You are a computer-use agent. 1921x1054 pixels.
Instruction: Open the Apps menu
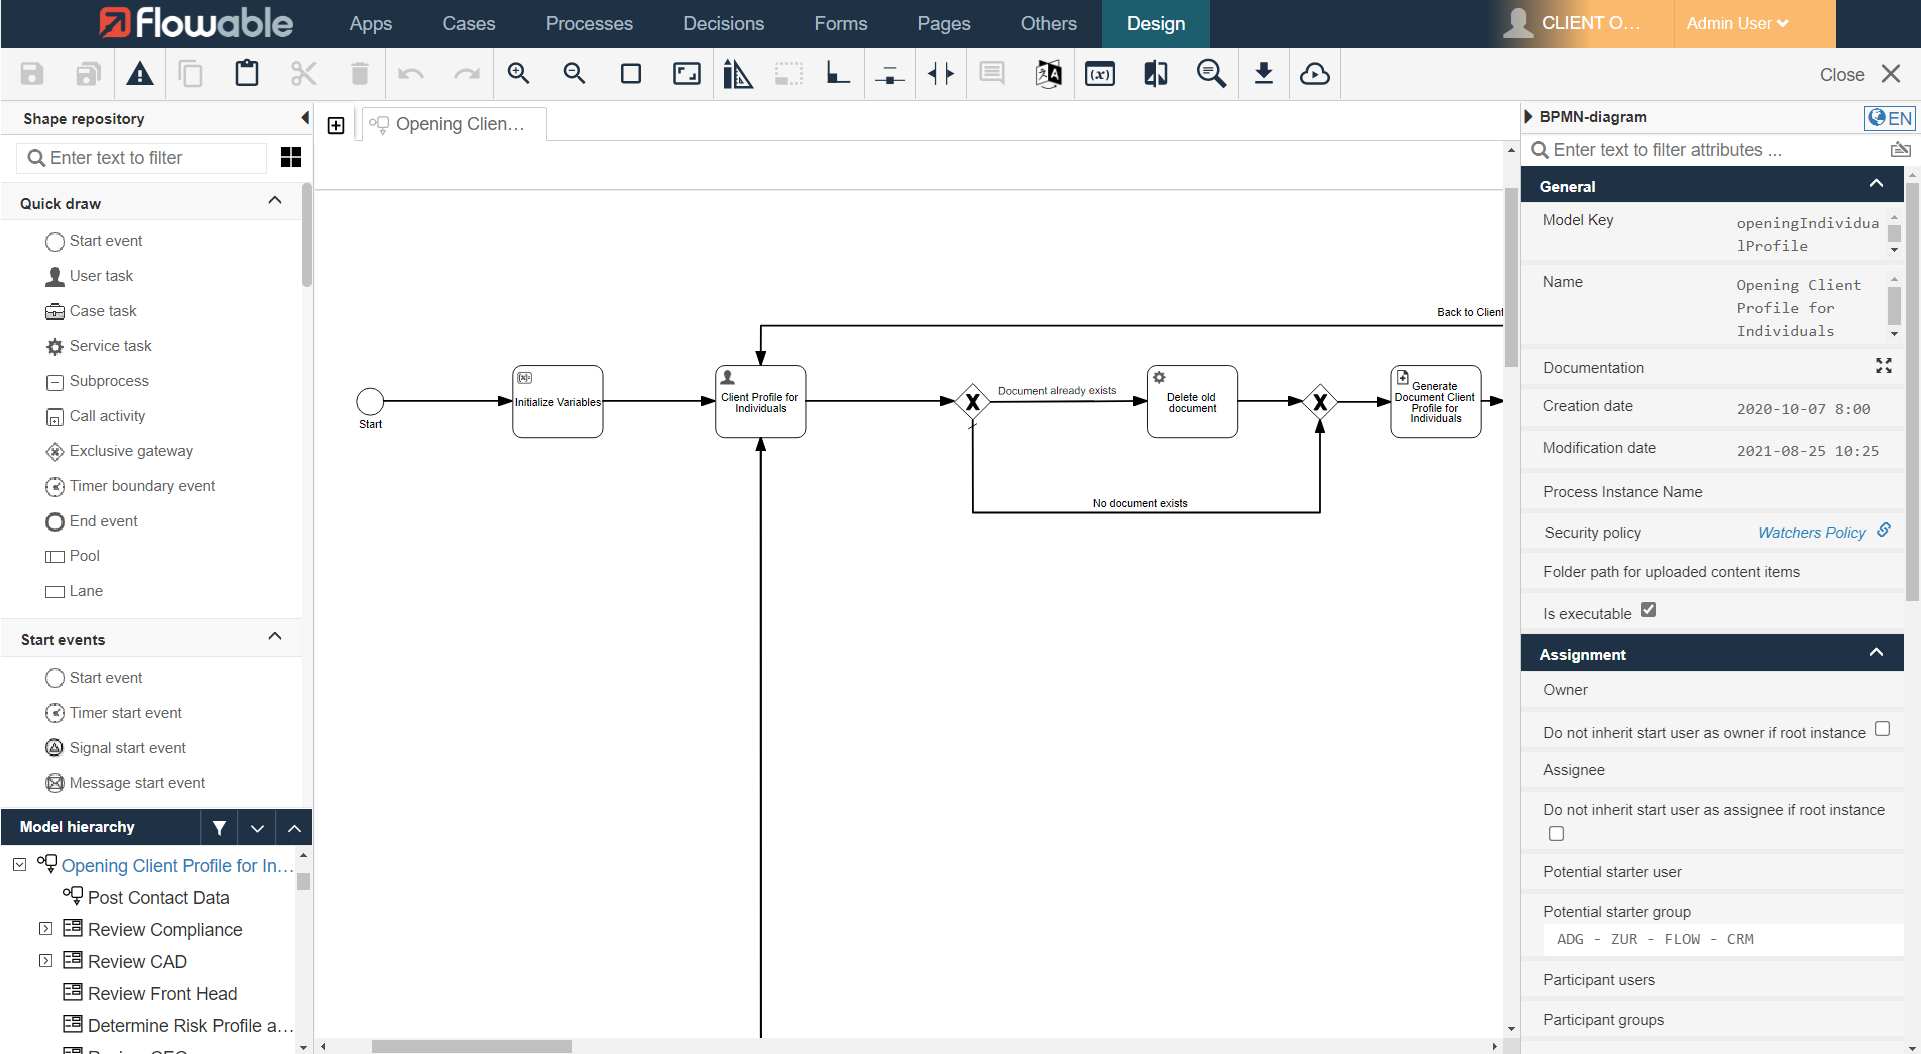pyautogui.click(x=370, y=23)
